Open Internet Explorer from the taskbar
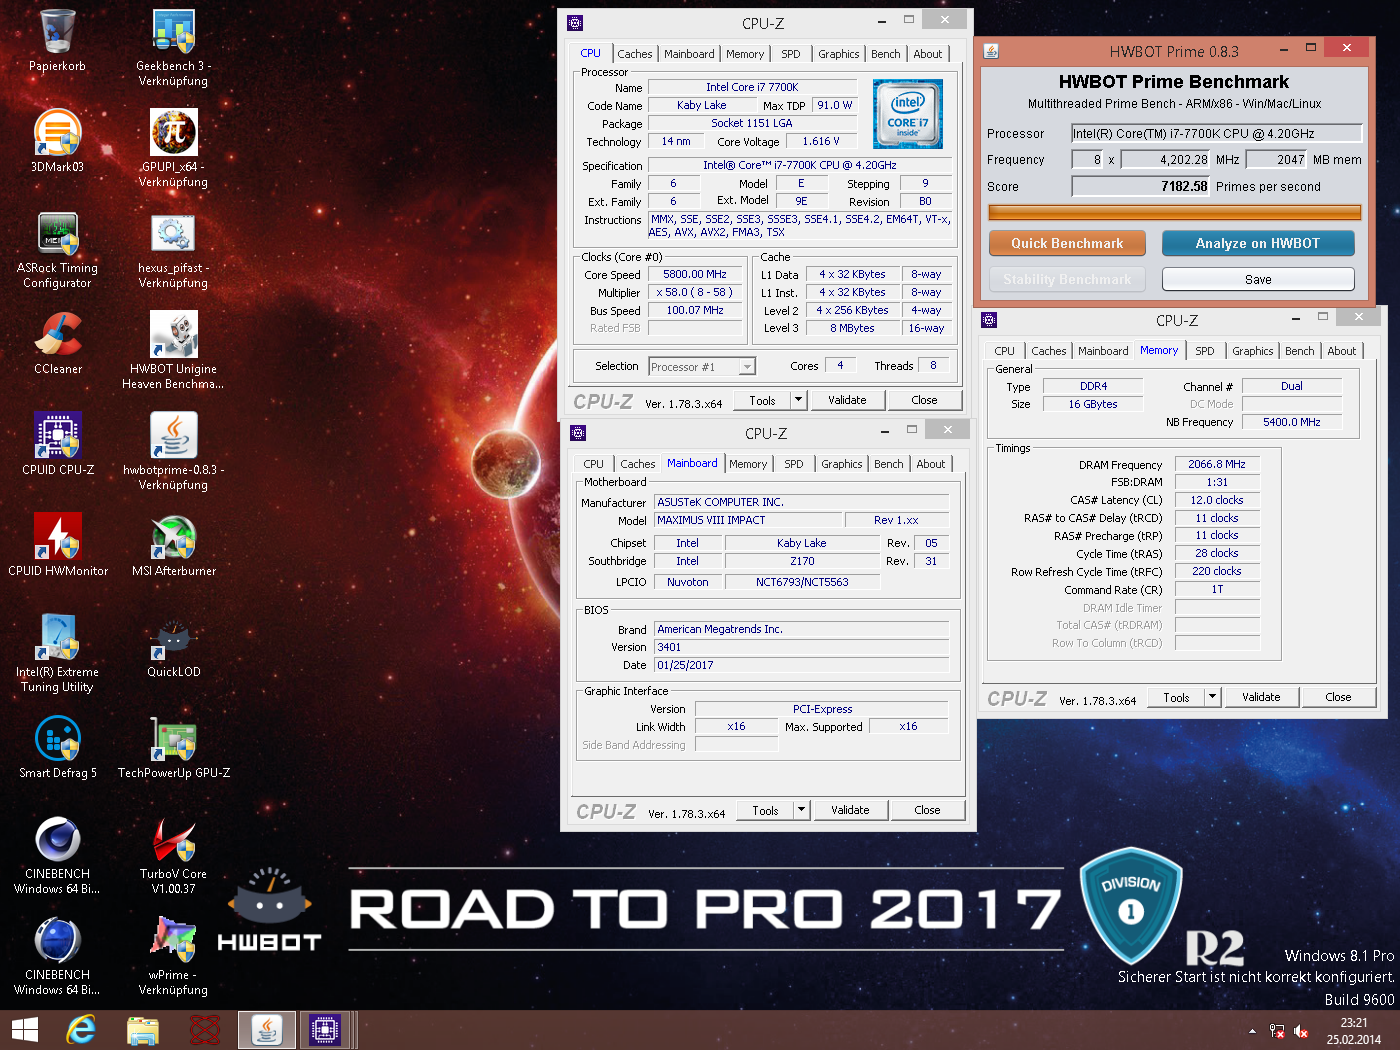 coord(81,1030)
